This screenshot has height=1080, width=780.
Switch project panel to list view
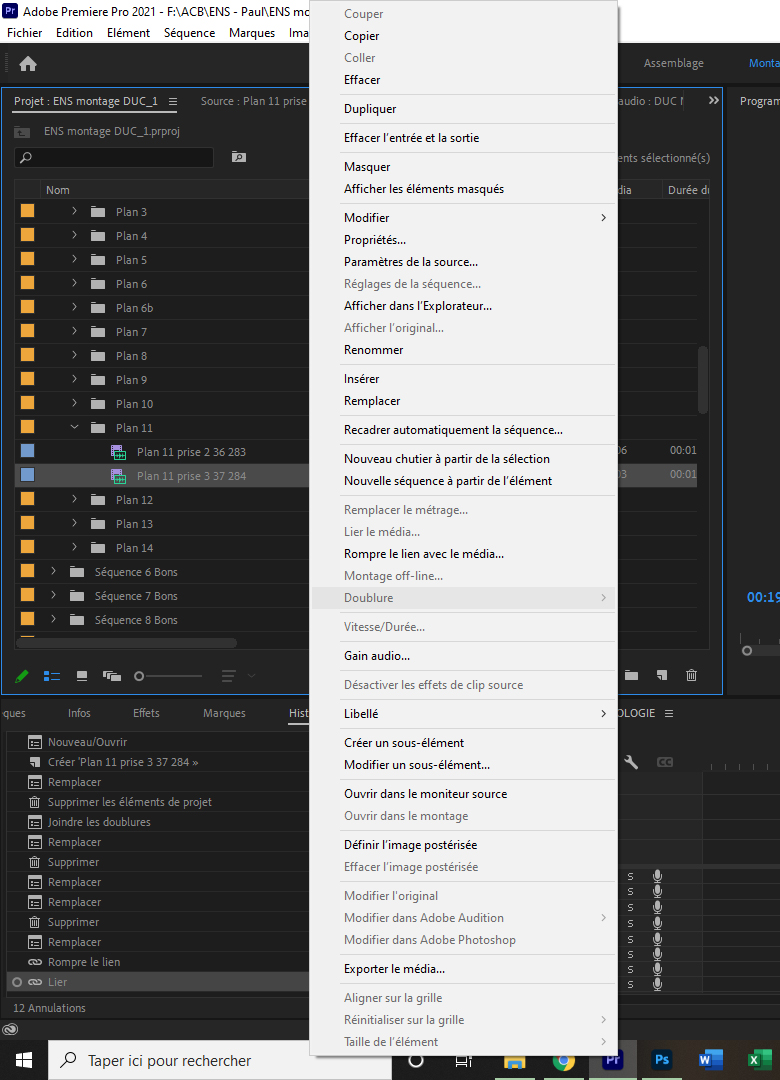click(x=51, y=676)
